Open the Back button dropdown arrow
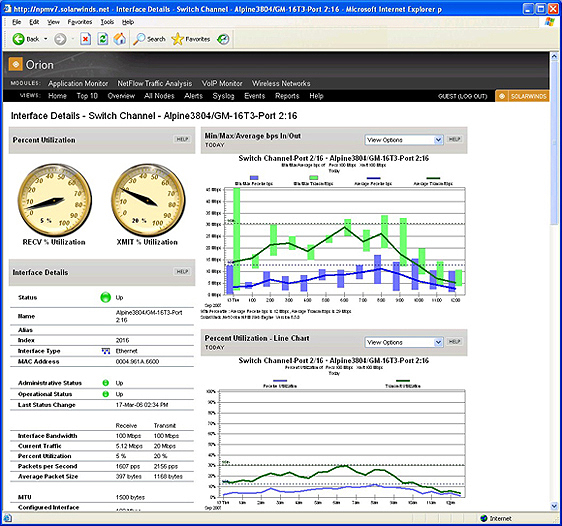 tap(46, 39)
